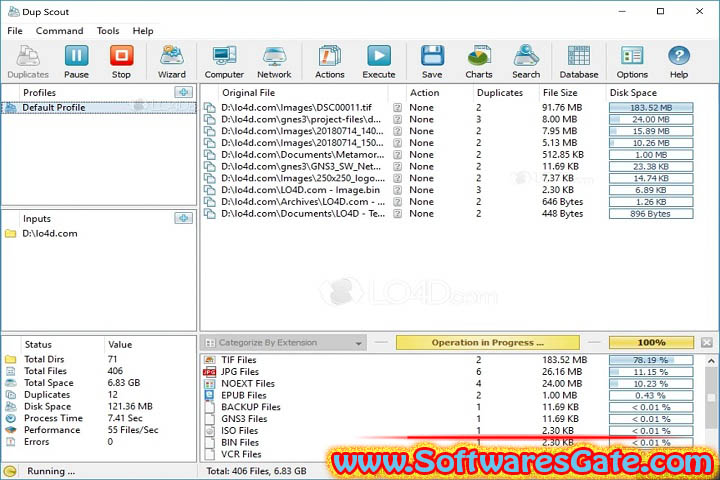The height and width of the screenshot is (480, 720).
Task: Click the Process Time status row
Action: click(99, 418)
